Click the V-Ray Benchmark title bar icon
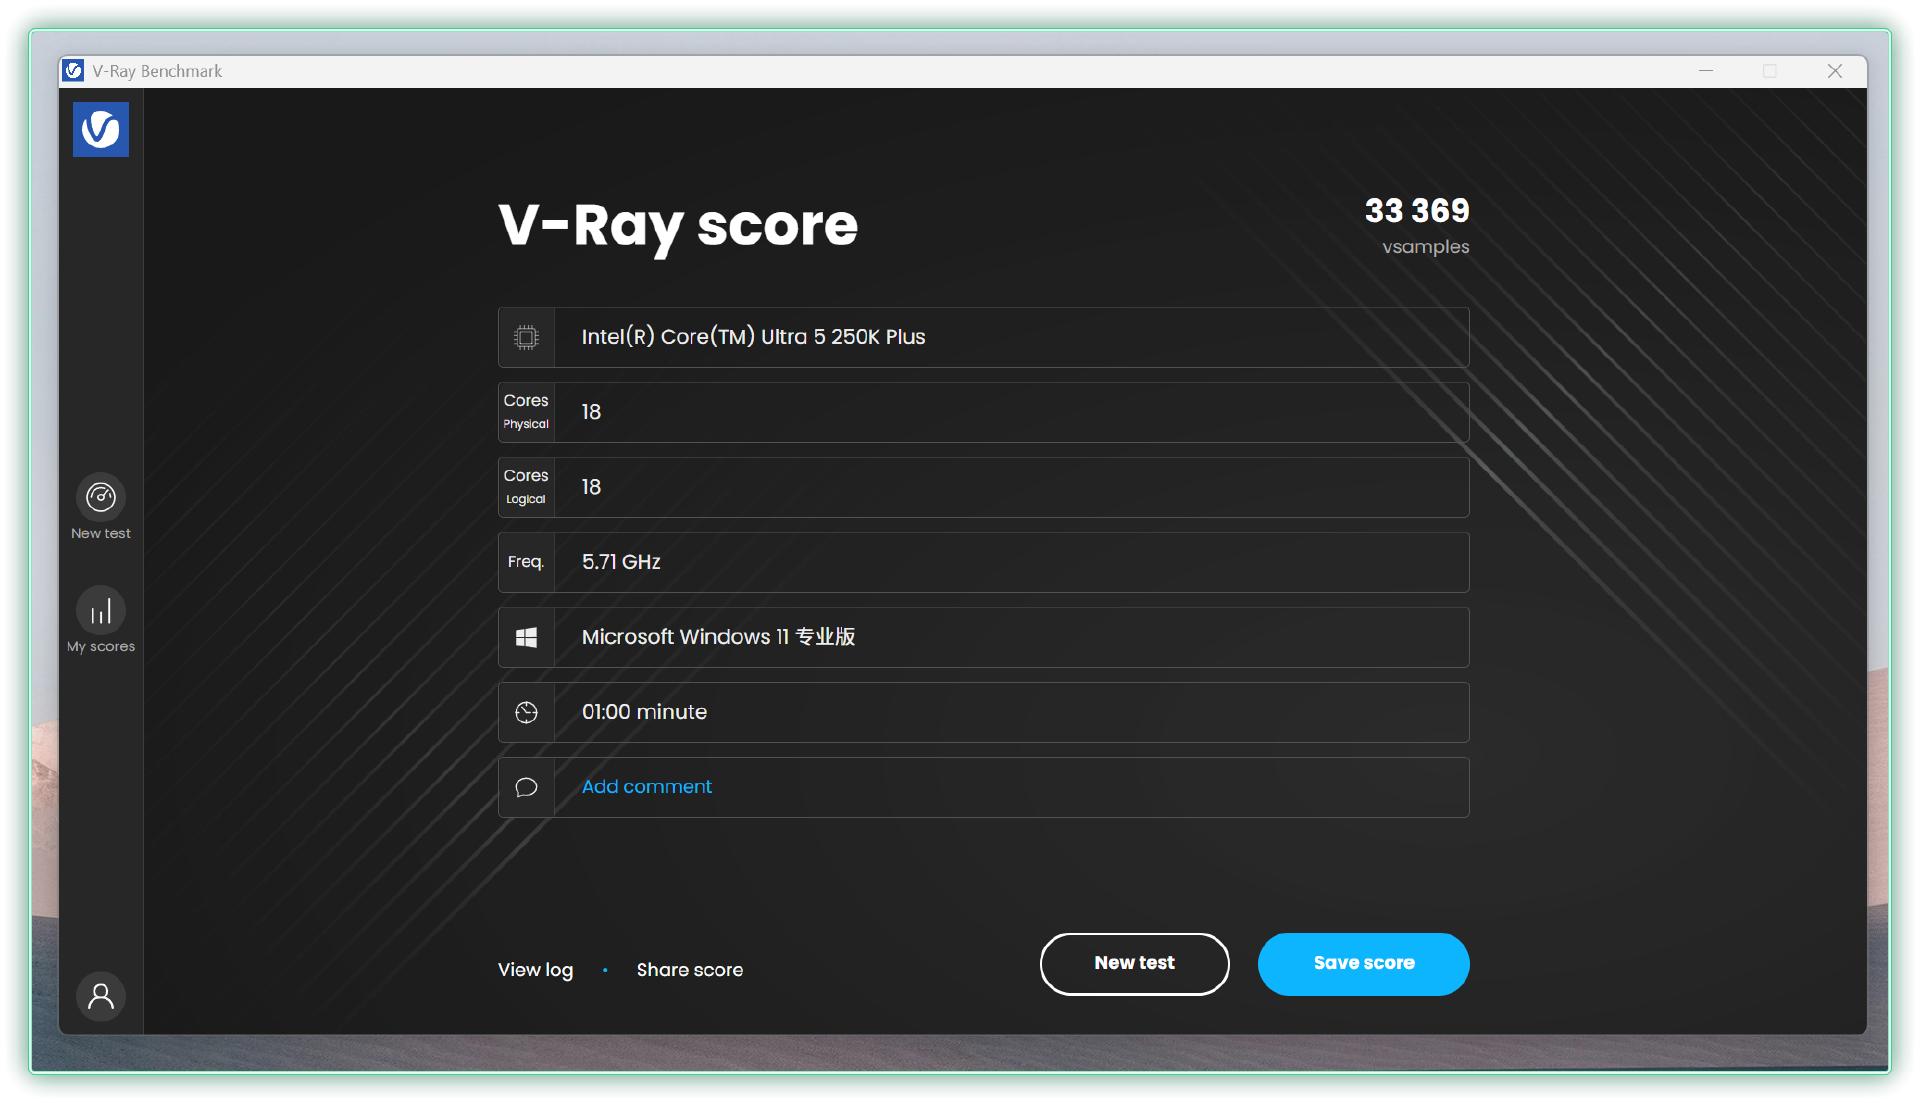 click(73, 71)
